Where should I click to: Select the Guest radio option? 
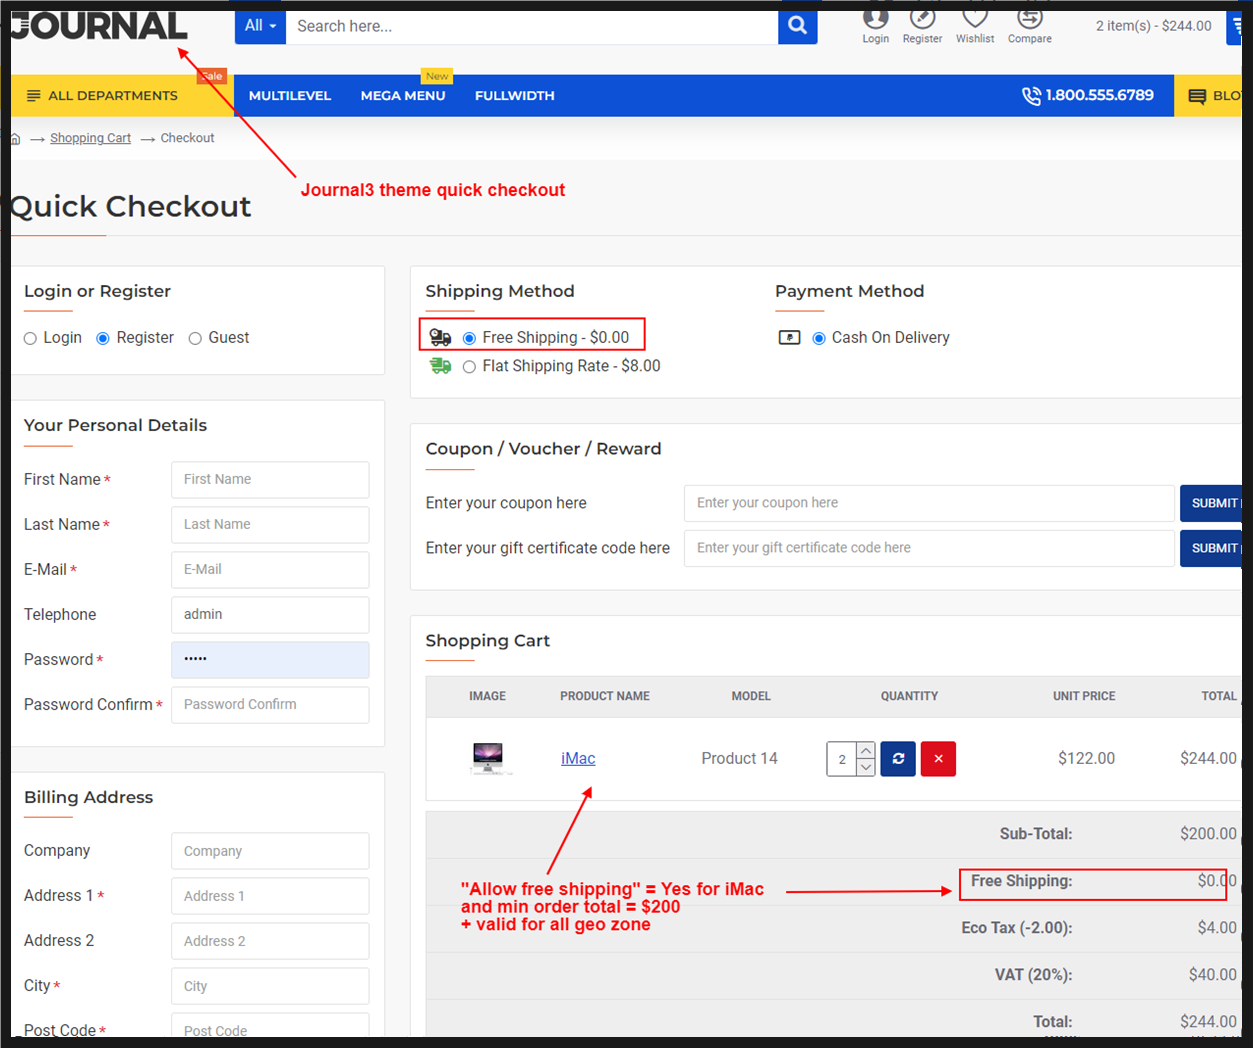coord(195,339)
